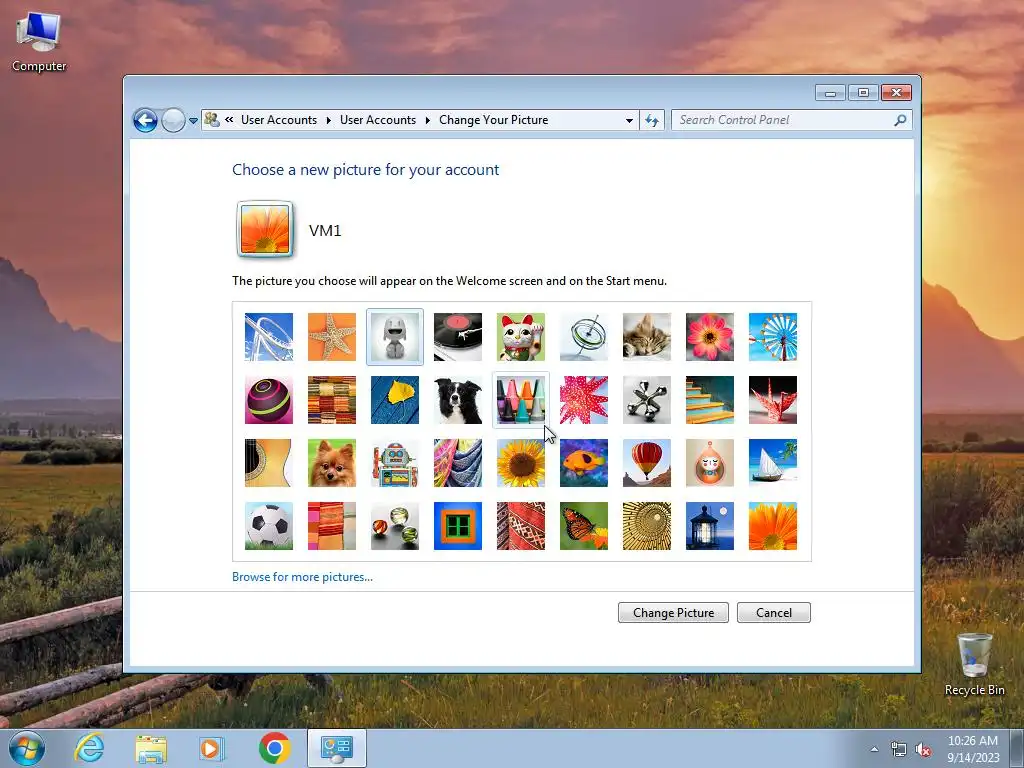1024x768 pixels.
Task: Refresh the Control Panel page
Action: click(x=652, y=120)
